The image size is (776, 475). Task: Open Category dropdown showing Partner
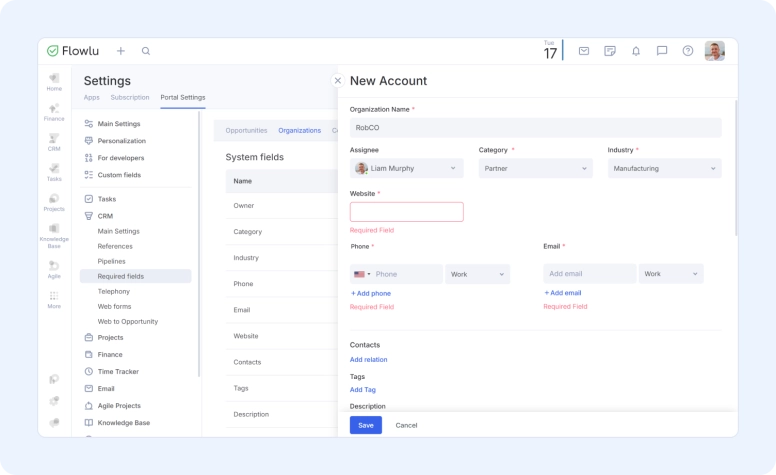pos(535,168)
